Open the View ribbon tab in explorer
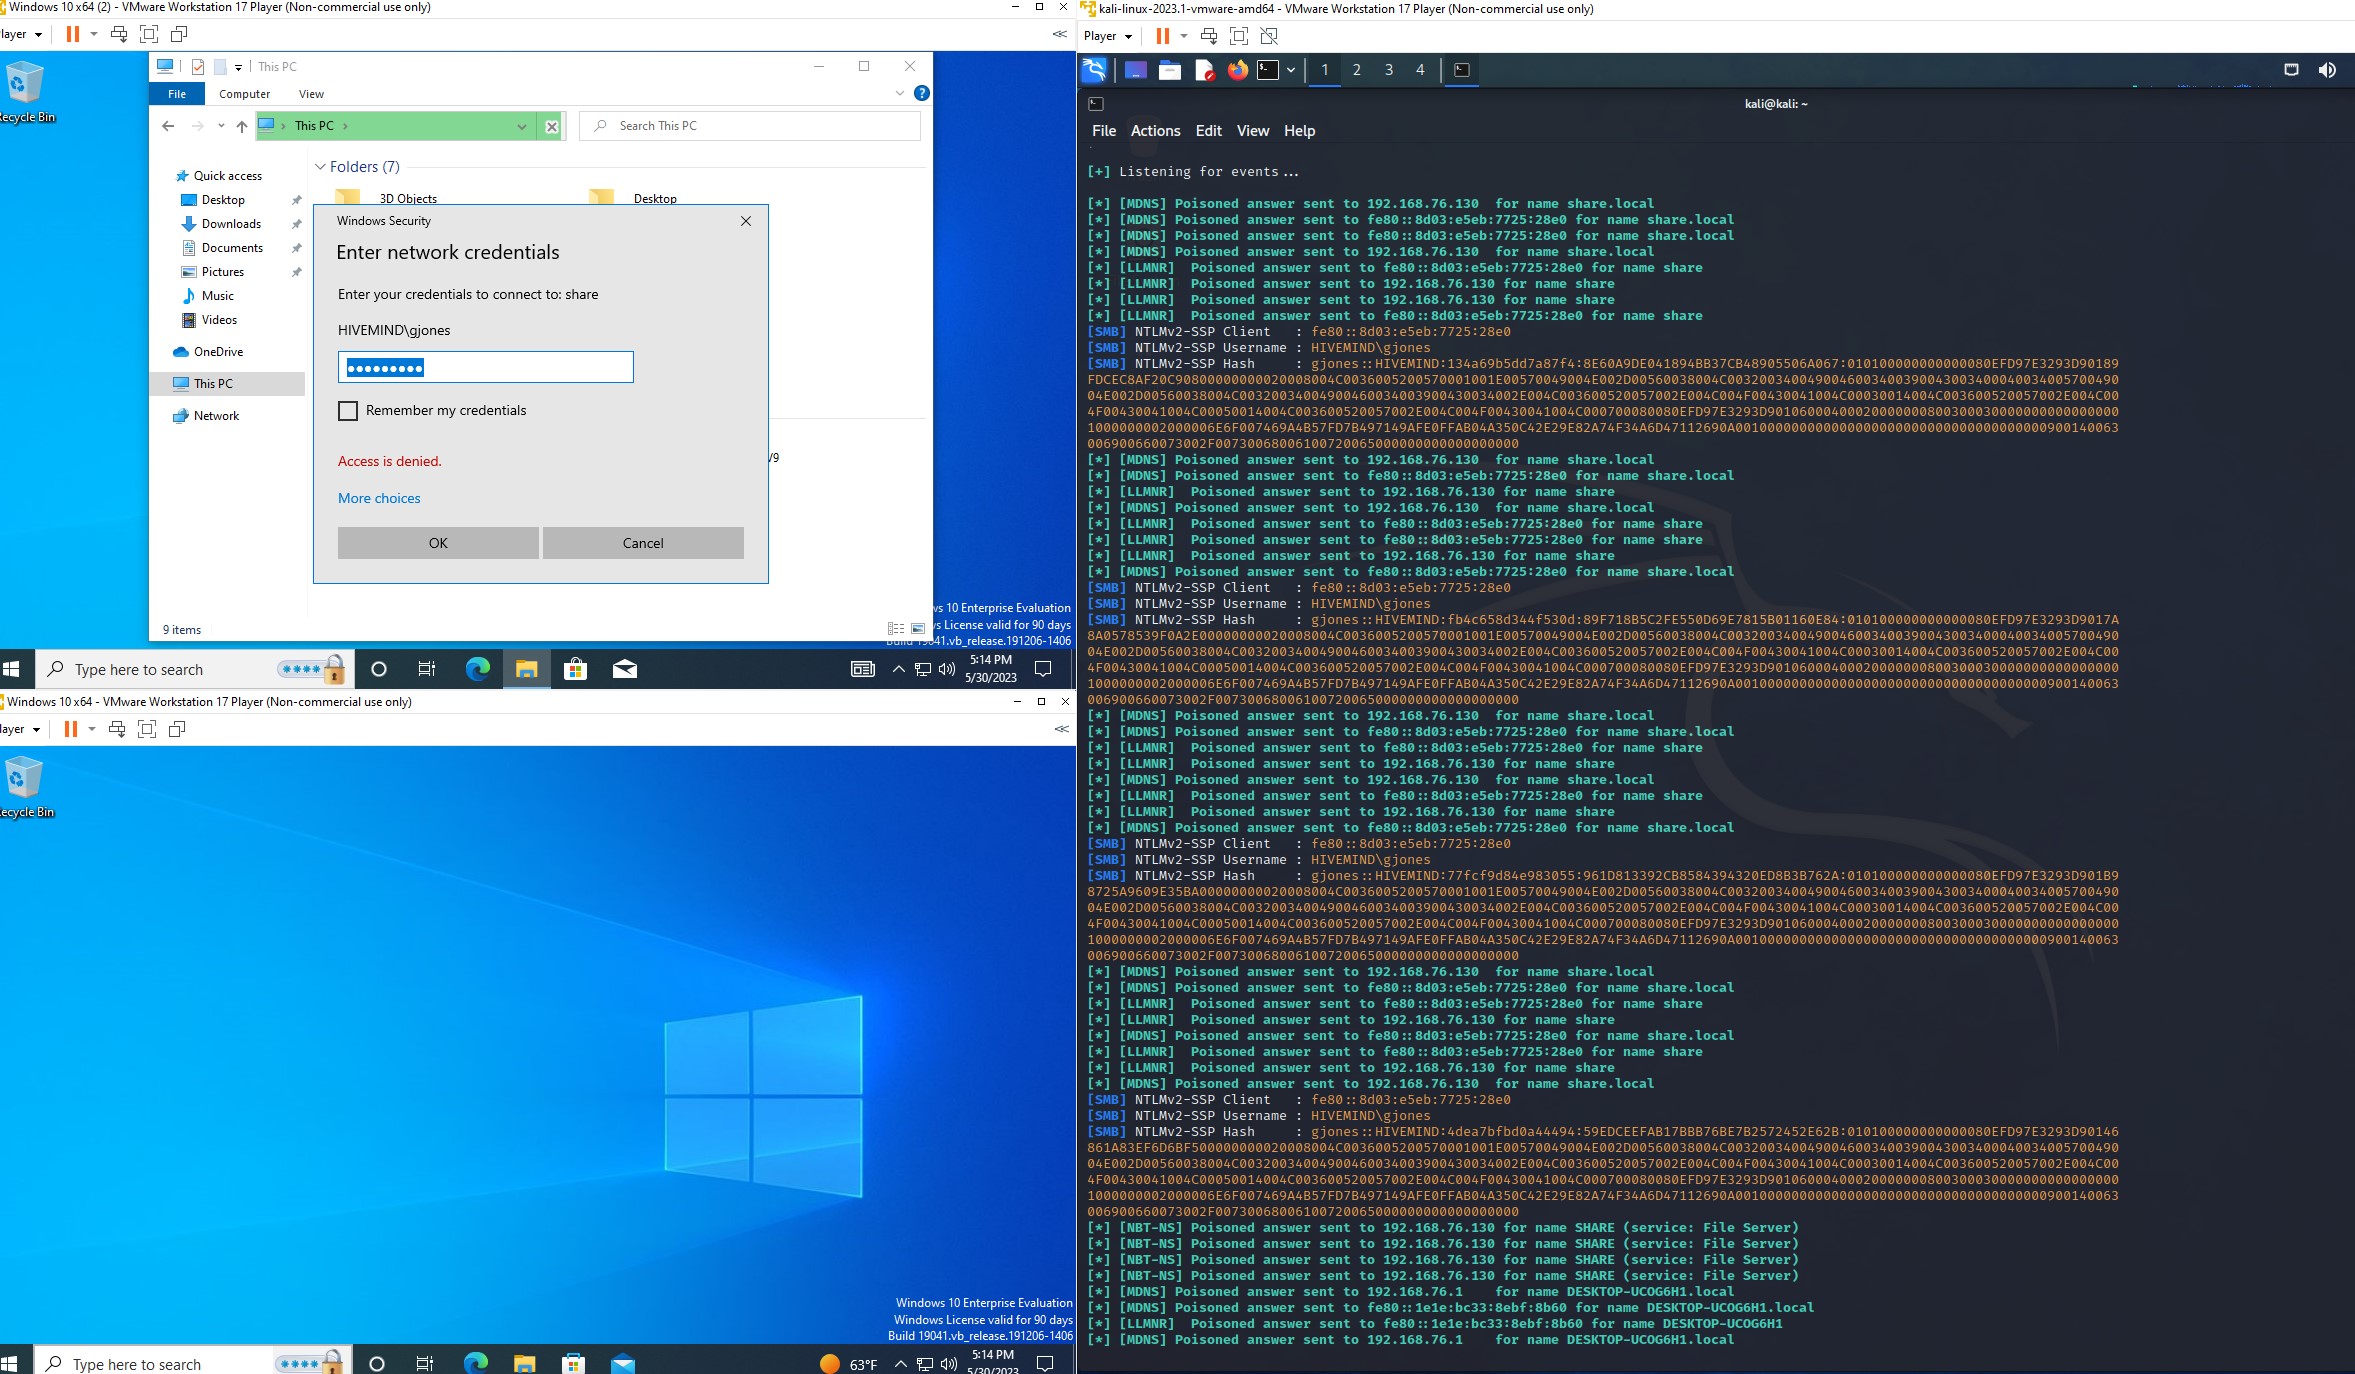This screenshot has width=2355, height=1374. [311, 94]
